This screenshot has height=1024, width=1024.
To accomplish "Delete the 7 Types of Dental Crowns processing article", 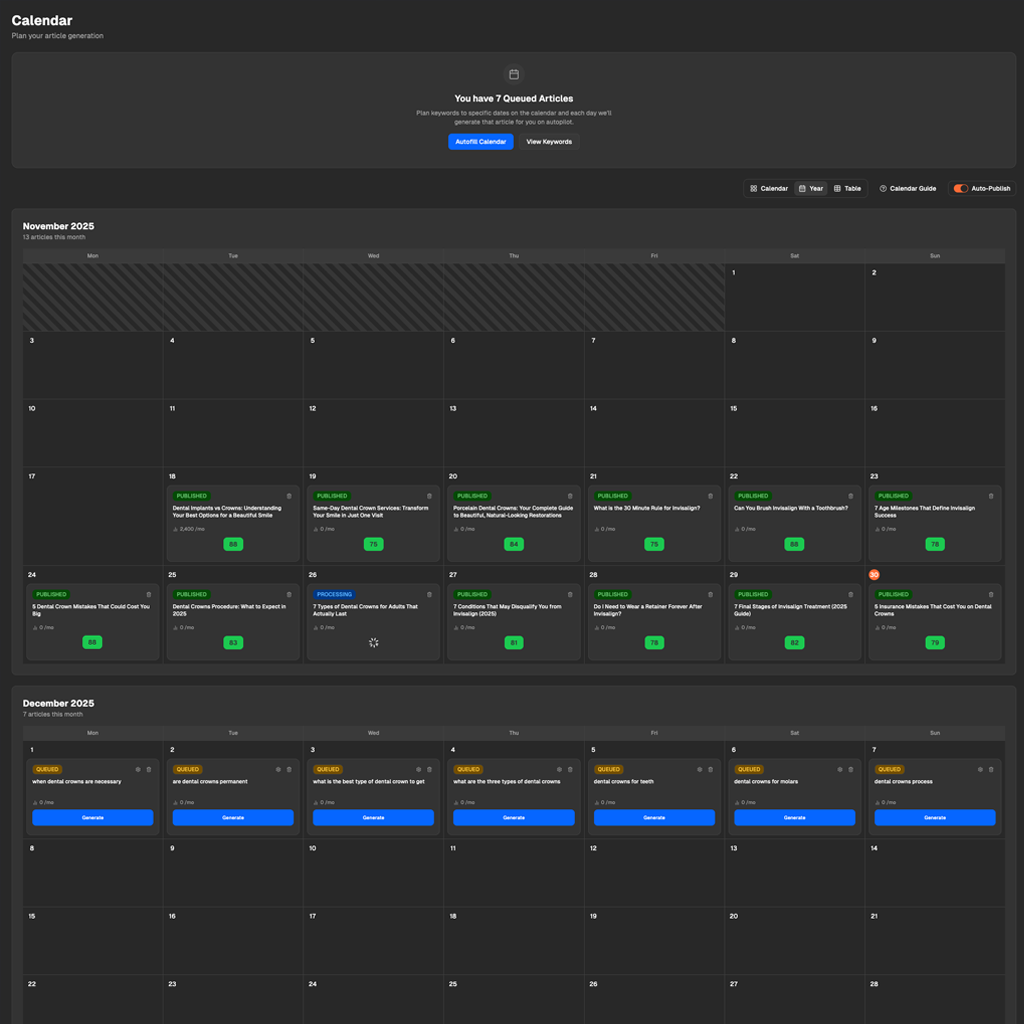I will click(430, 593).
